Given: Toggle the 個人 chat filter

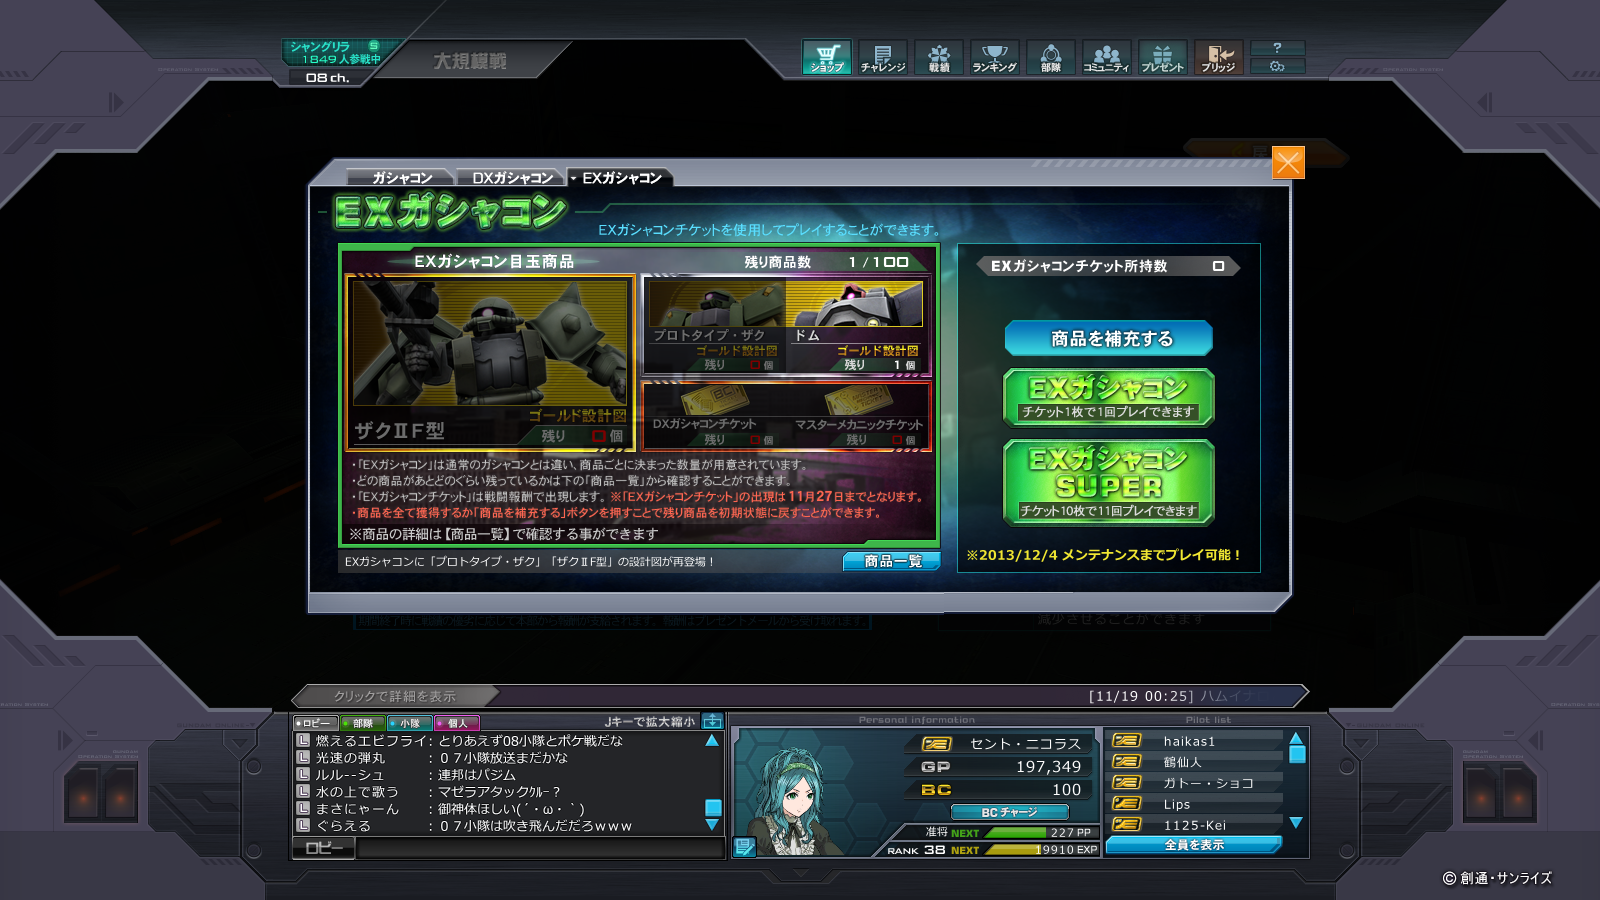Looking at the screenshot, I should (x=457, y=723).
